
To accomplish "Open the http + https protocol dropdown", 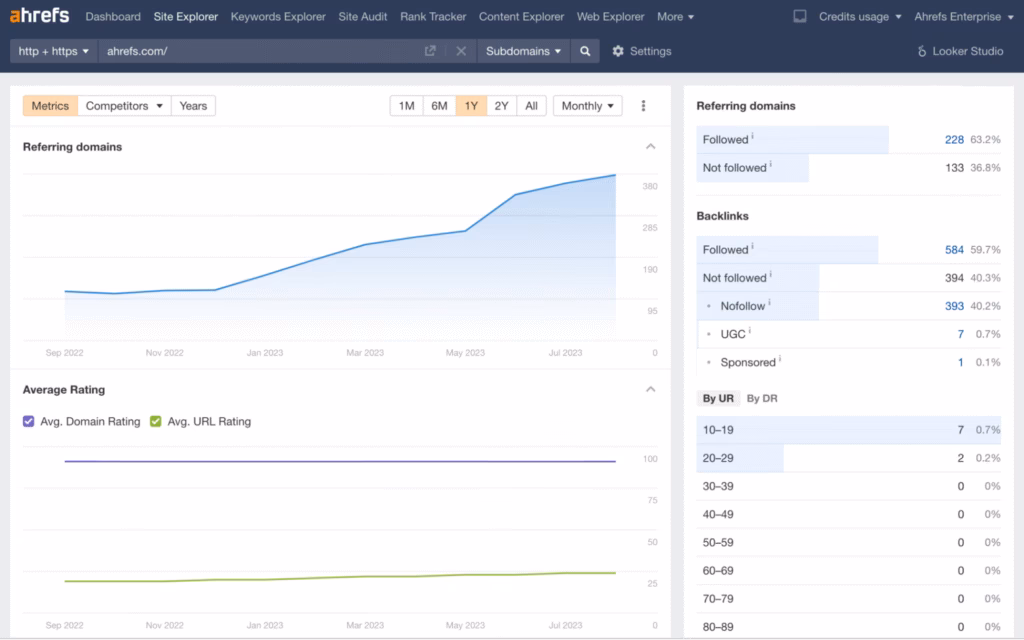I will pyautogui.click(x=53, y=51).
